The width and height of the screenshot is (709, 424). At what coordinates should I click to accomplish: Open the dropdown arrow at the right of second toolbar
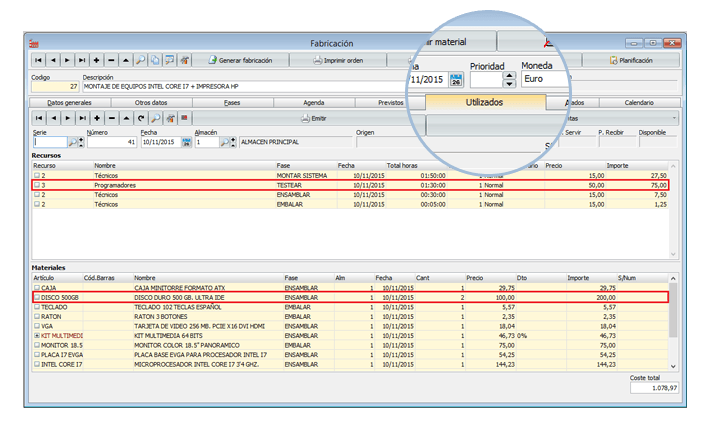coord(674,118)
